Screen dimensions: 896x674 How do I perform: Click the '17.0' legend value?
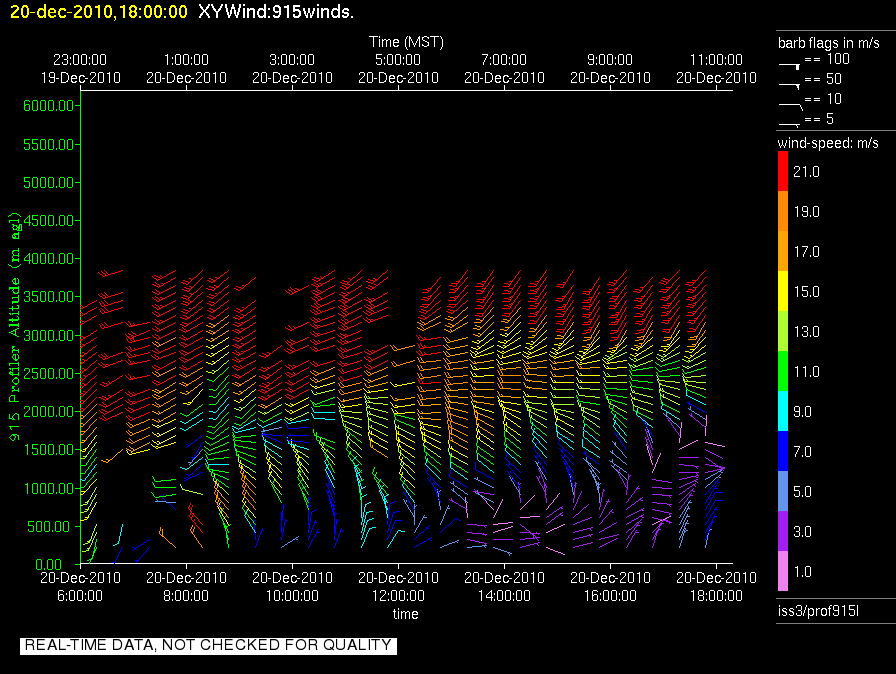coord(806,252)
